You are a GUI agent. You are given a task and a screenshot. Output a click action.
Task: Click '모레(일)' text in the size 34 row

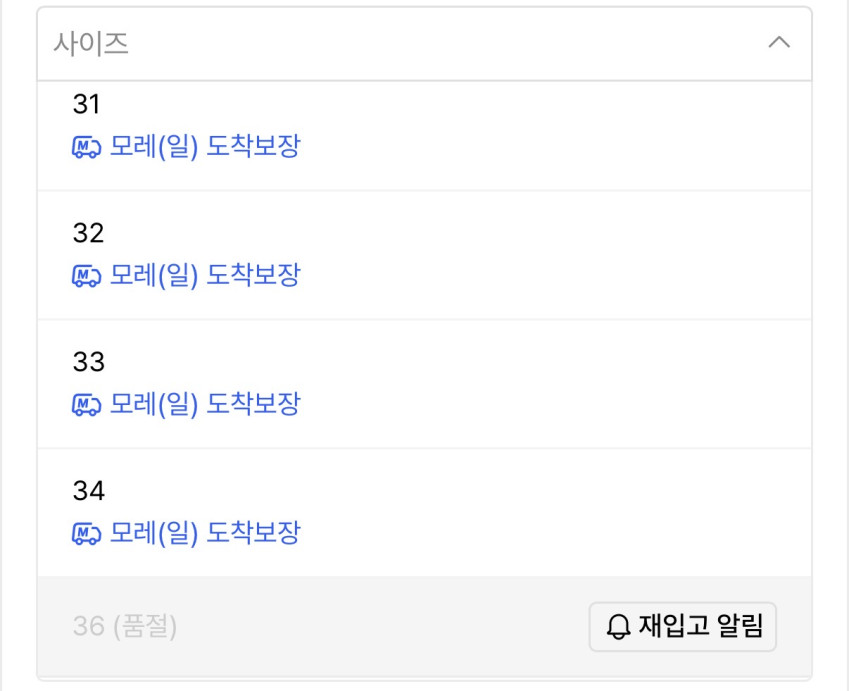(154, 533)
